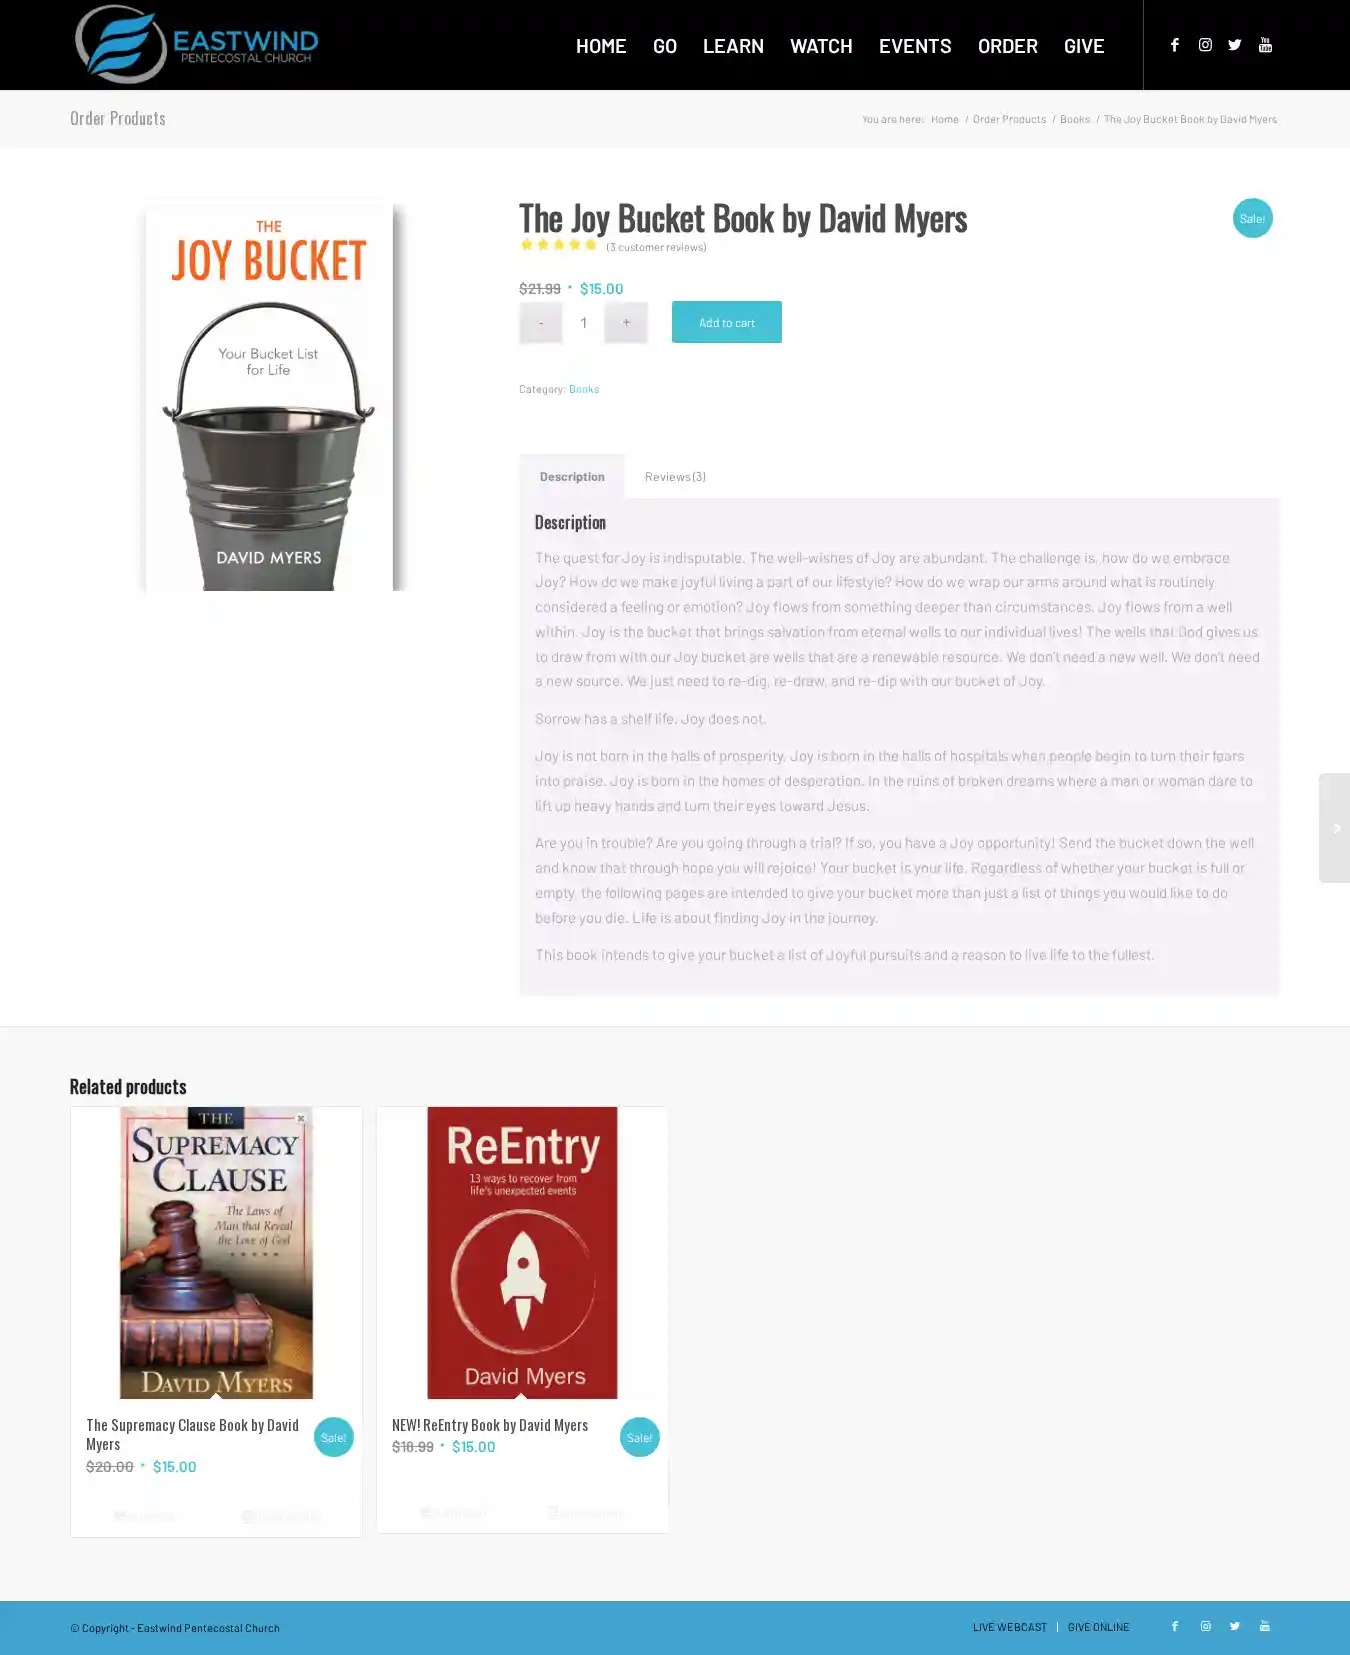The image size is (1350, 1655).
Task: Open the ORDER menu item
Action: [x=1007, y=46]
